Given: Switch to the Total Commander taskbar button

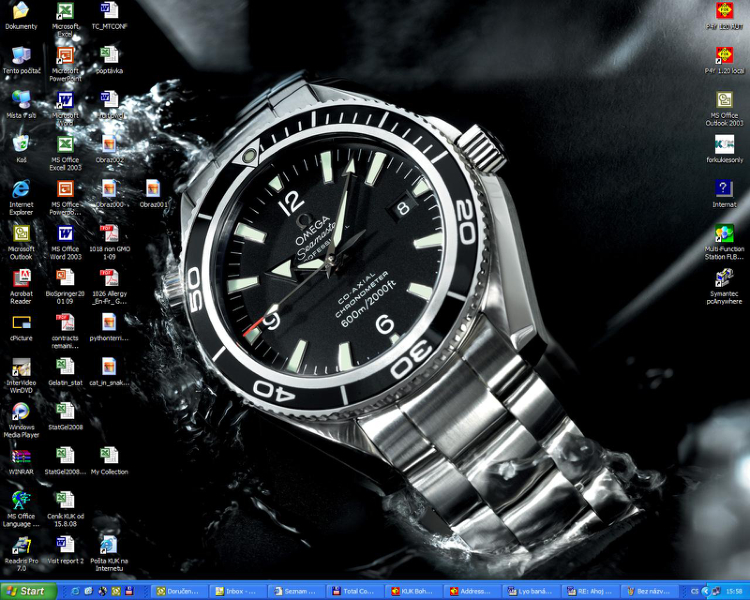Looking at the screenshot, I should pos(356,591).
